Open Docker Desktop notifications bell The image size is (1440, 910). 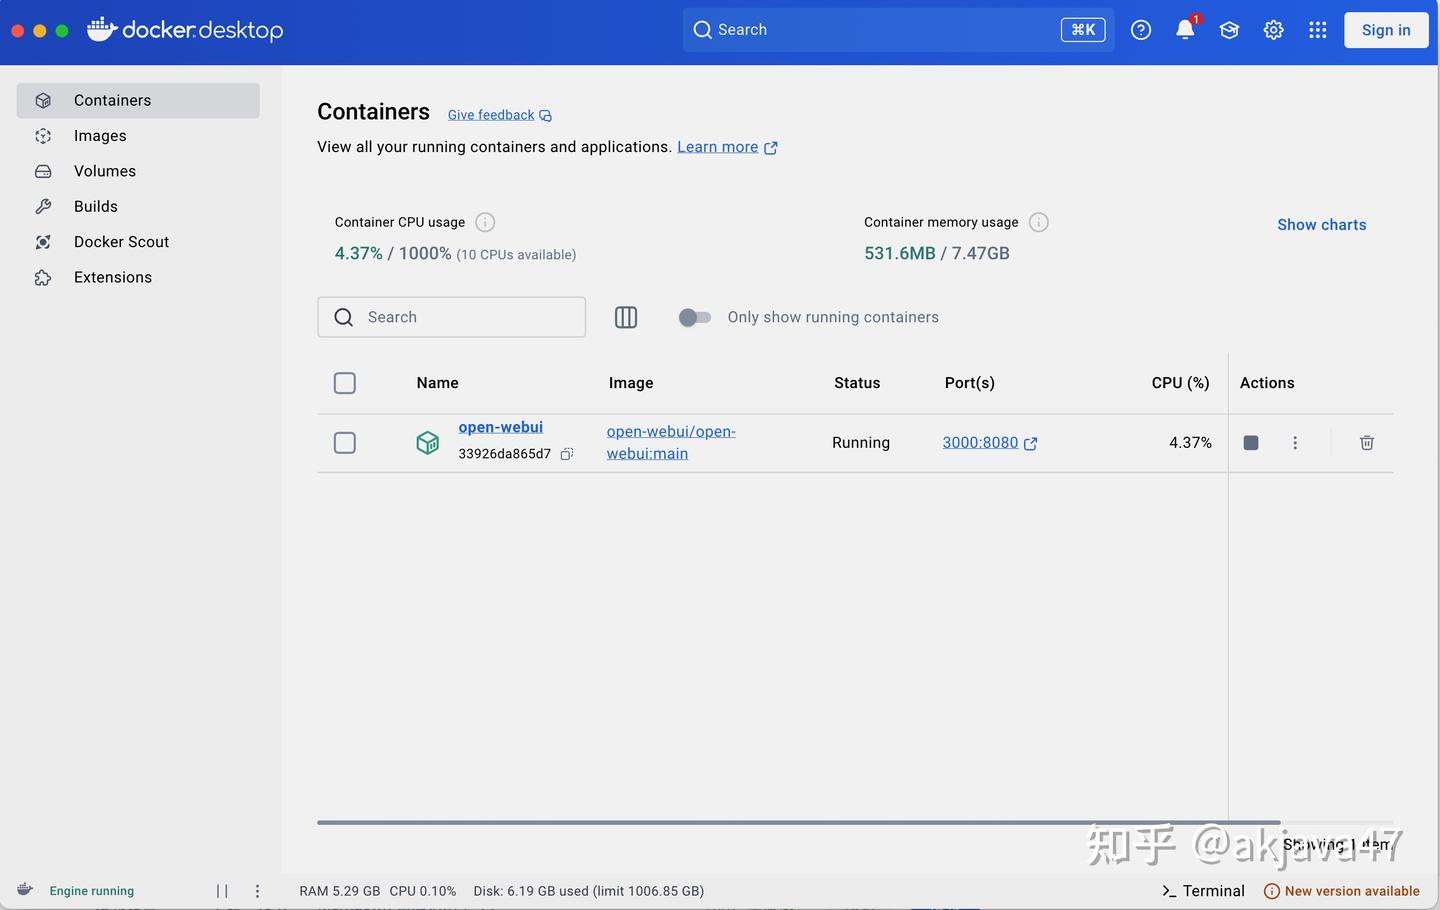[x=1185, y=30]
